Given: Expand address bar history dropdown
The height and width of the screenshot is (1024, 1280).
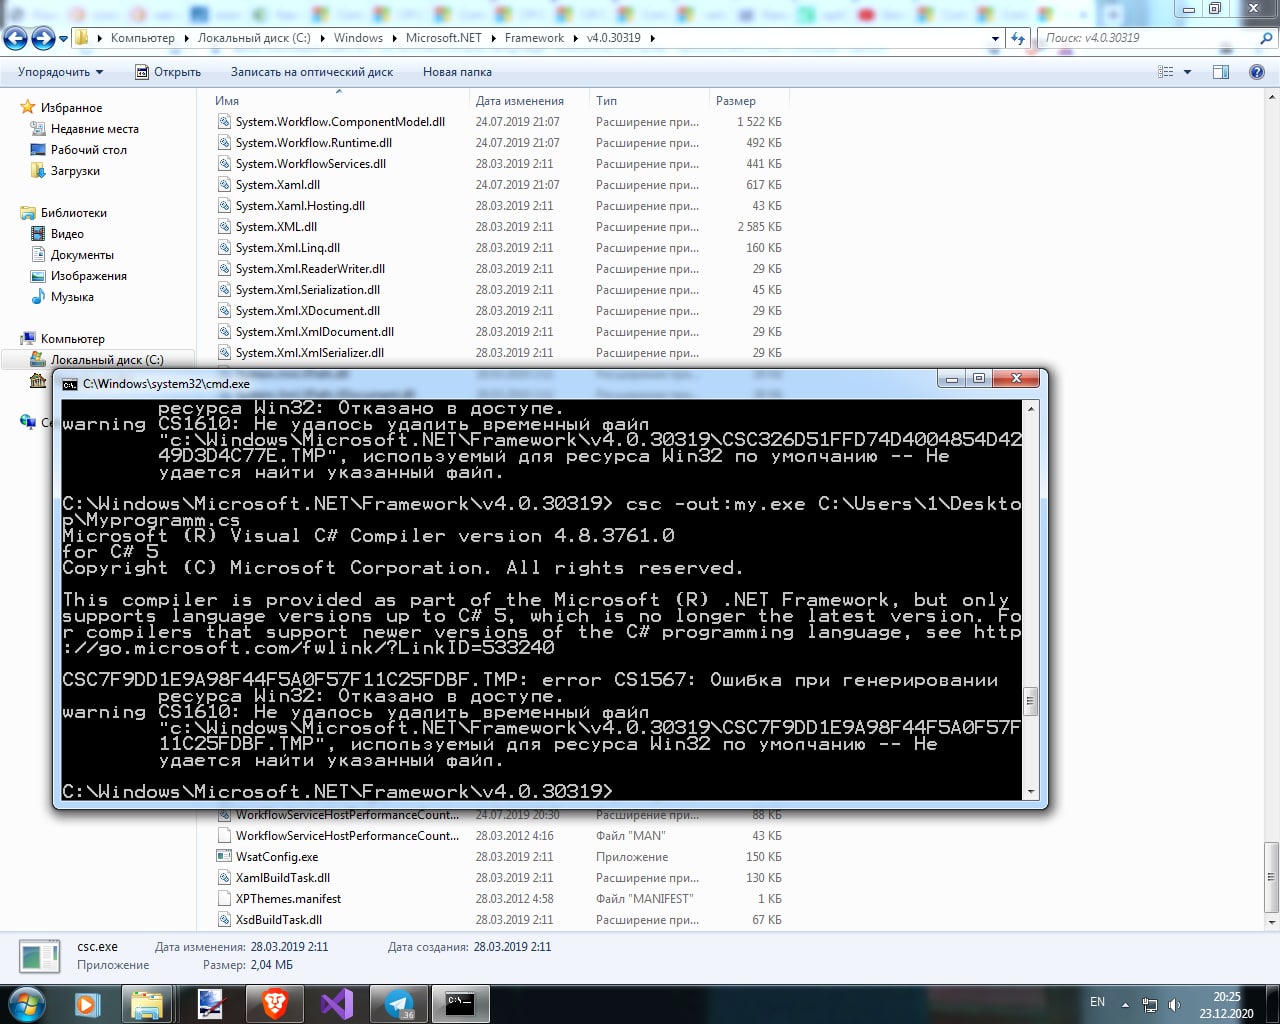Looking at the screenshot, I should (x=995, y=38).
